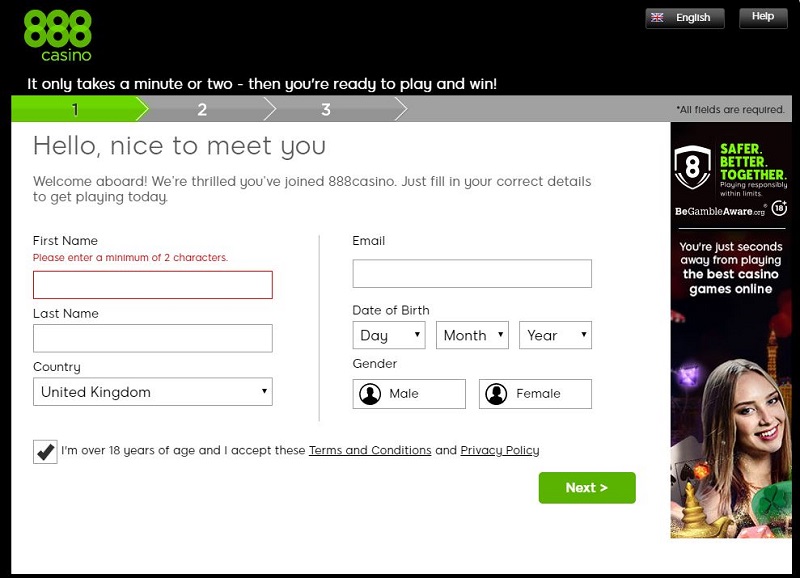800x578 pixels.
Task: Click the 18+ age restriction badge
Action: [x=779, y=208]
